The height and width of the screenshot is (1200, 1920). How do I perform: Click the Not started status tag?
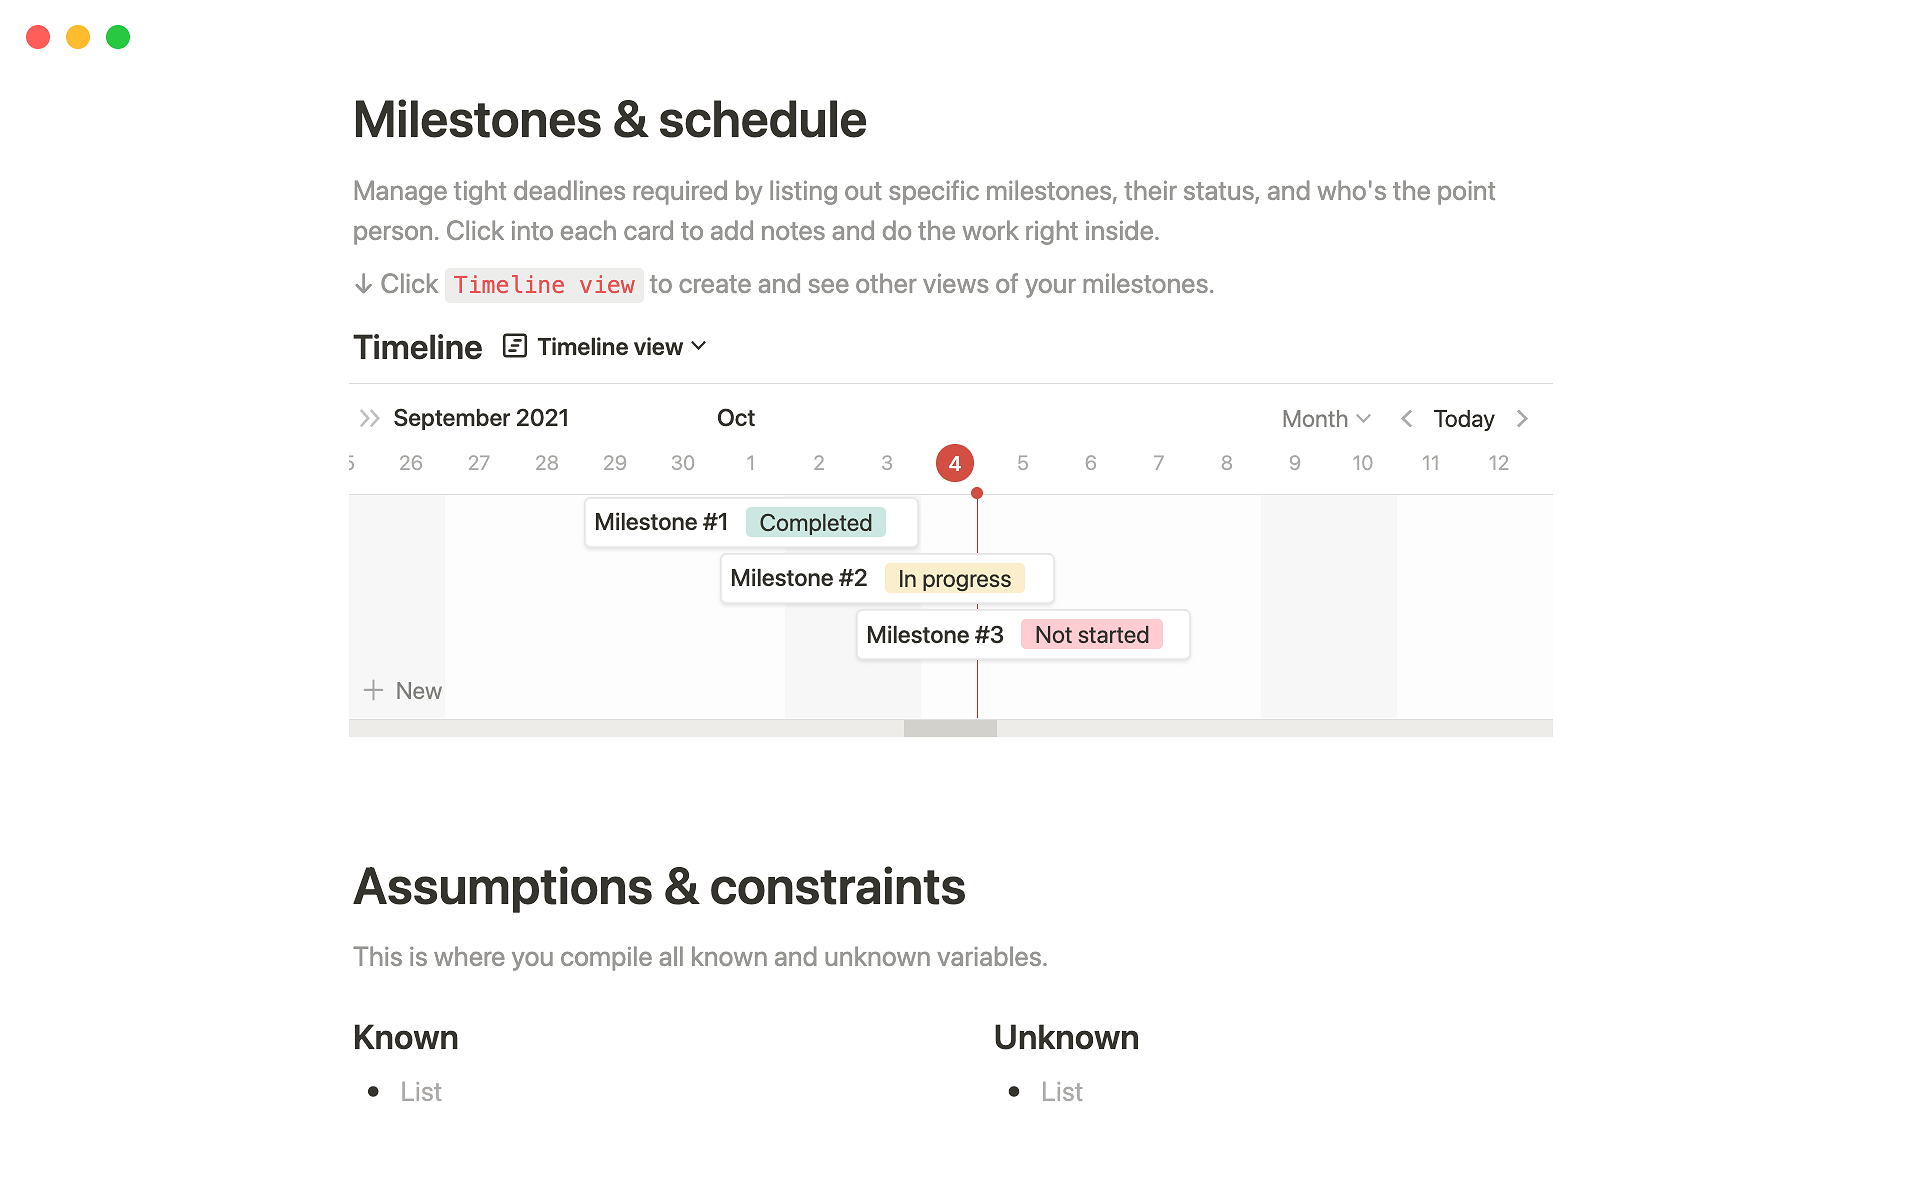[x=1091, y=634]
